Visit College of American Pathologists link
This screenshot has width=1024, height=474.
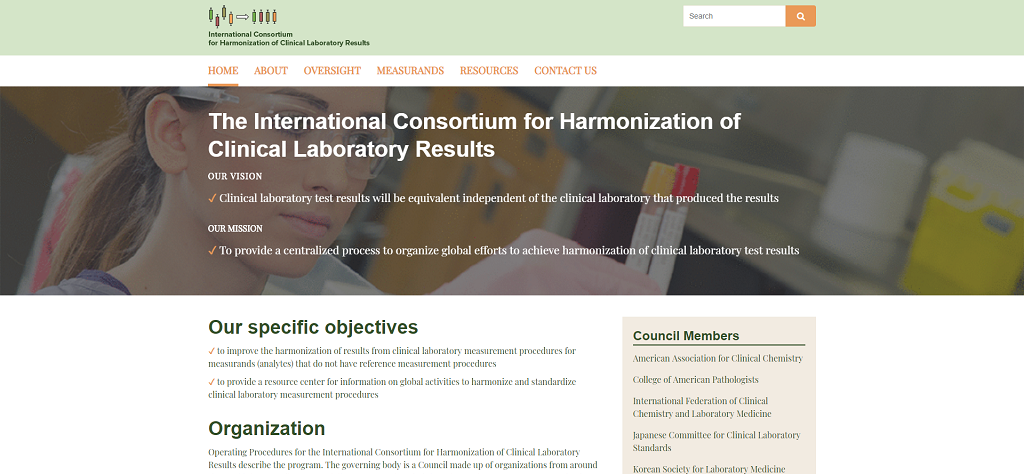695,380
